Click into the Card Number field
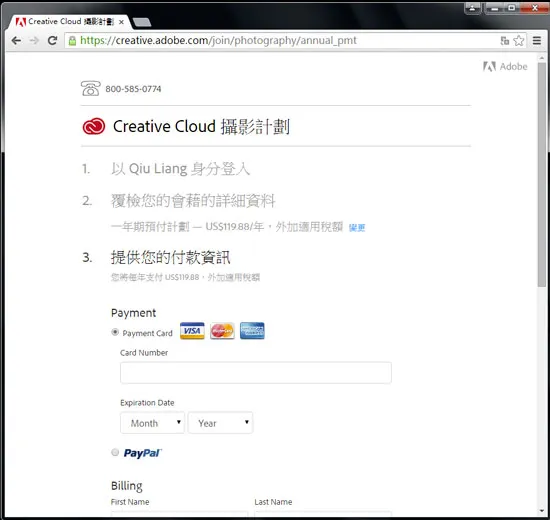 point(256,373)
